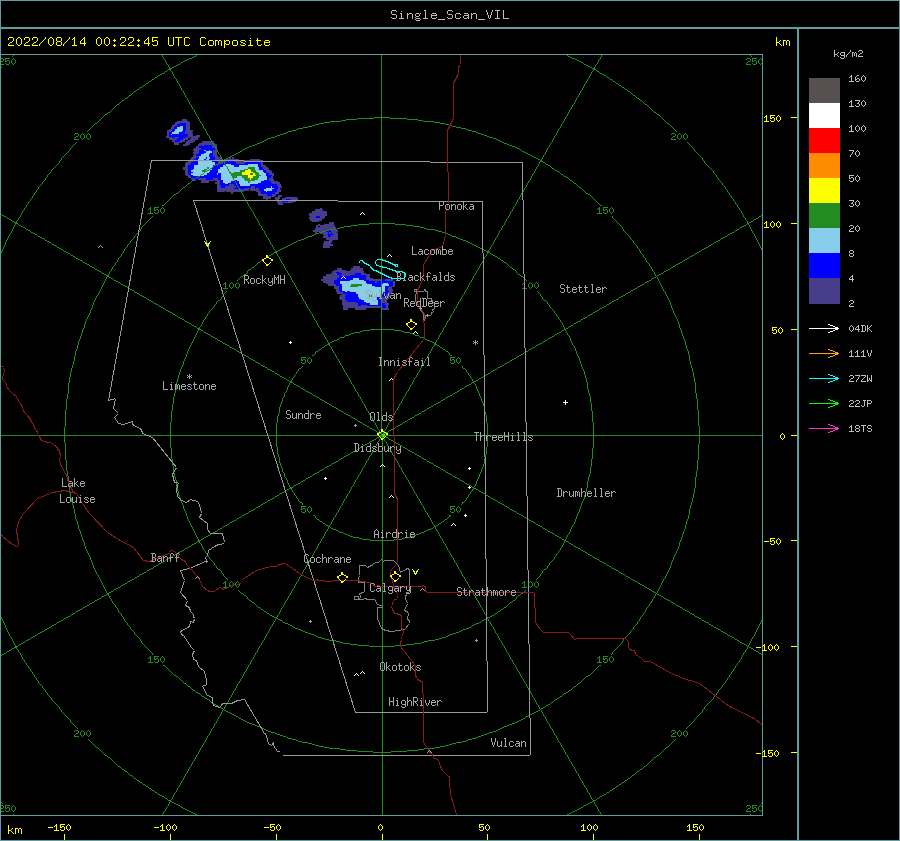Click the Stettler town label
The height and width of the screenshot is (841, 900).
tap(583, 289)
